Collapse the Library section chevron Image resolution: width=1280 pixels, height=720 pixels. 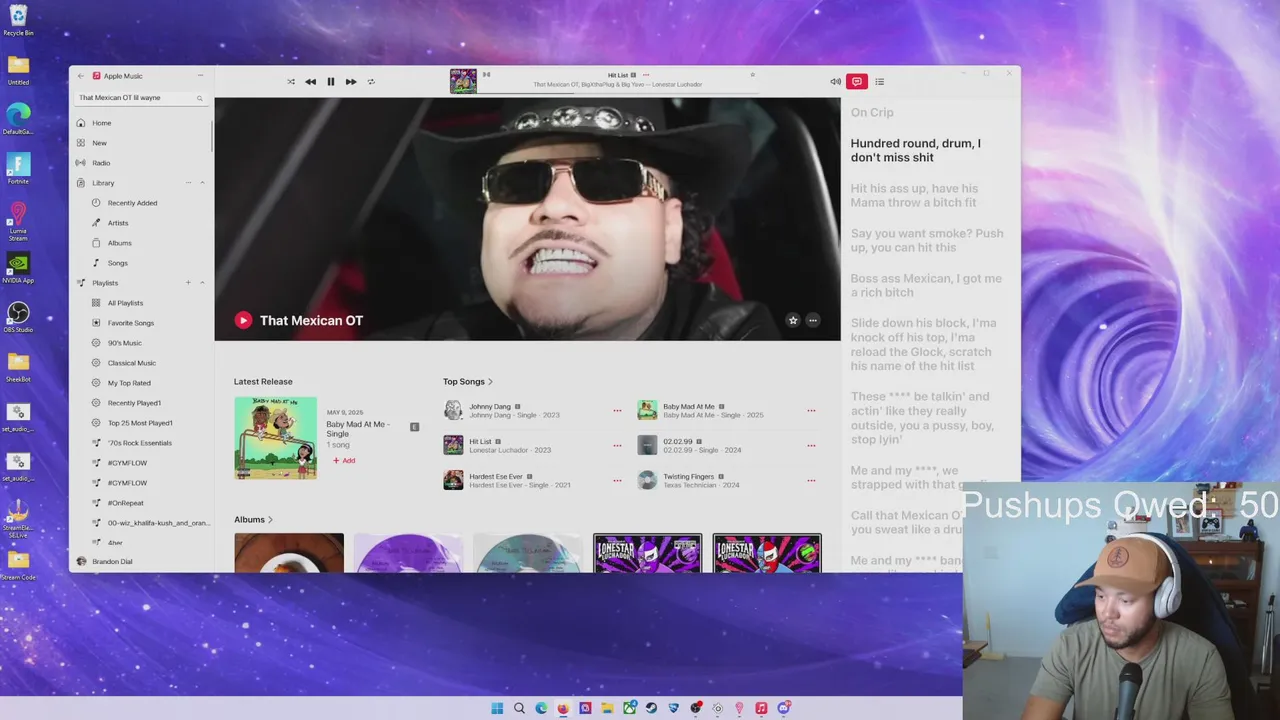click(202, 183)
